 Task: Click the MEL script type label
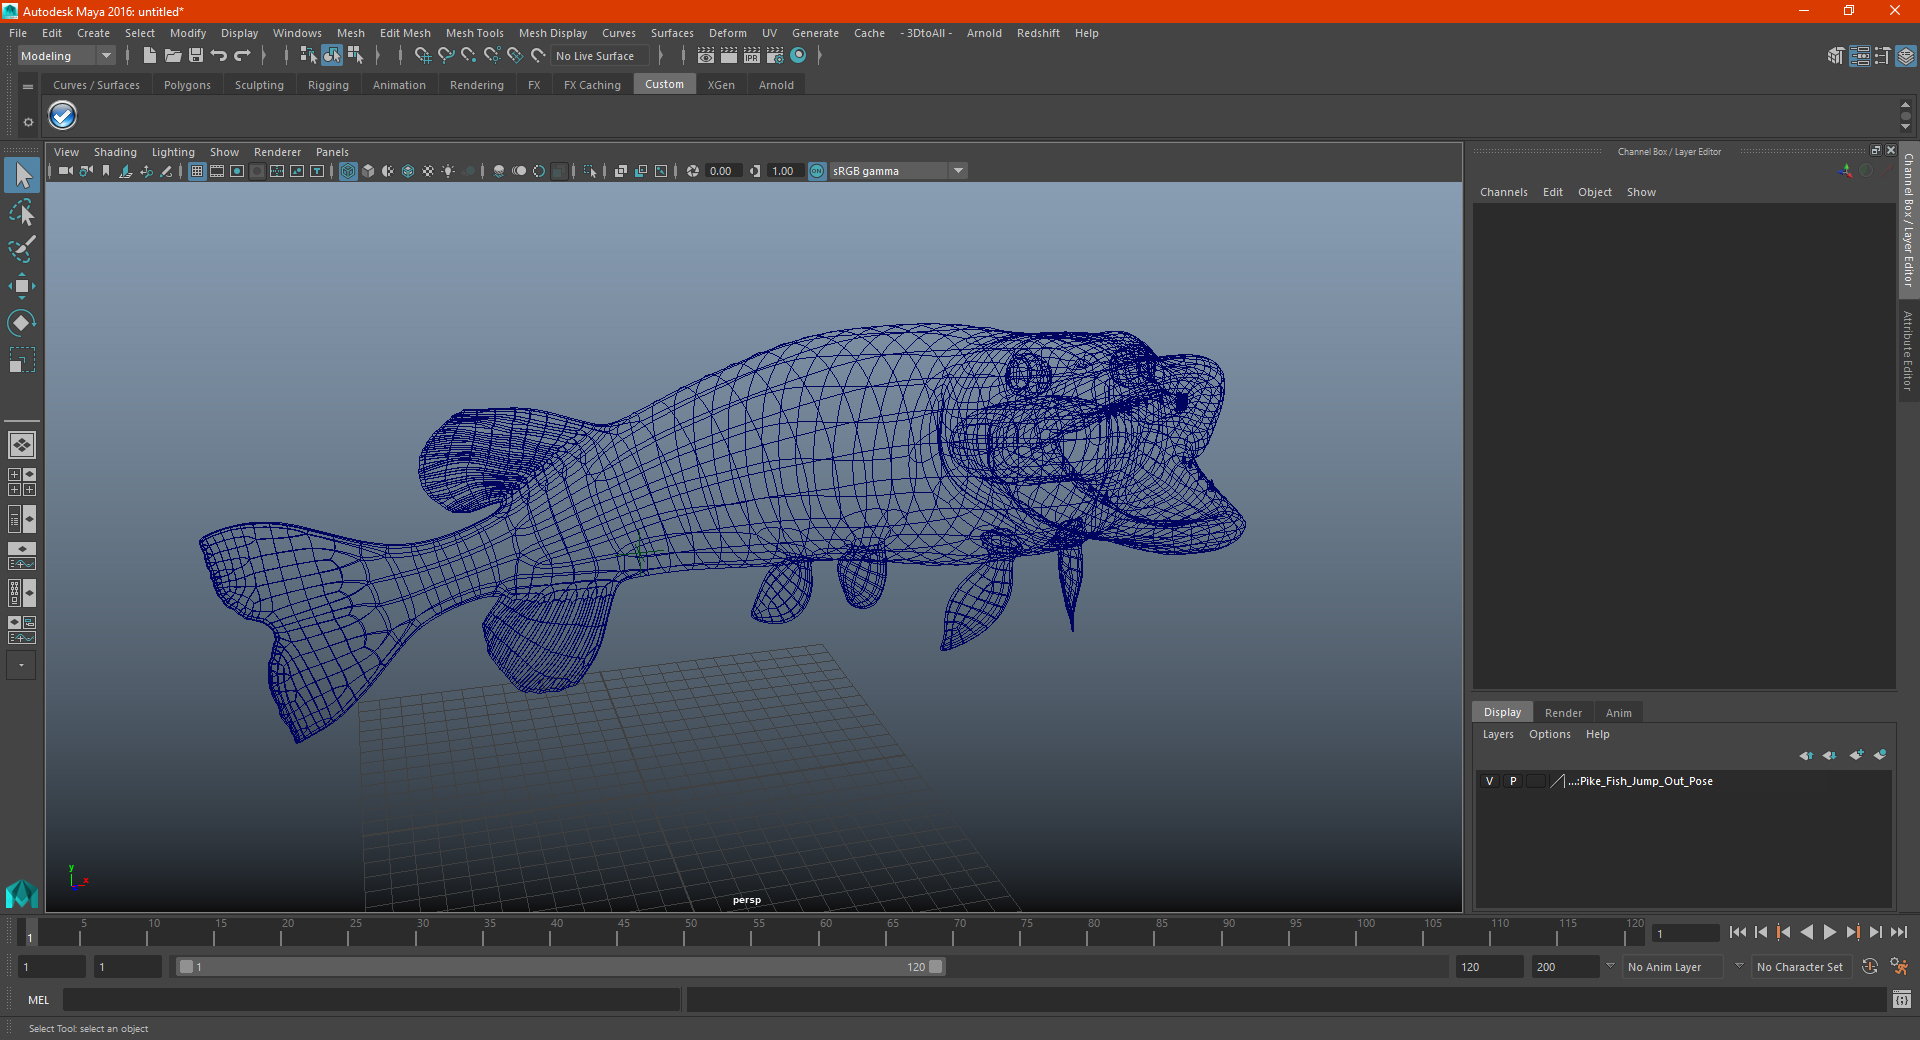pos(39,1000)
